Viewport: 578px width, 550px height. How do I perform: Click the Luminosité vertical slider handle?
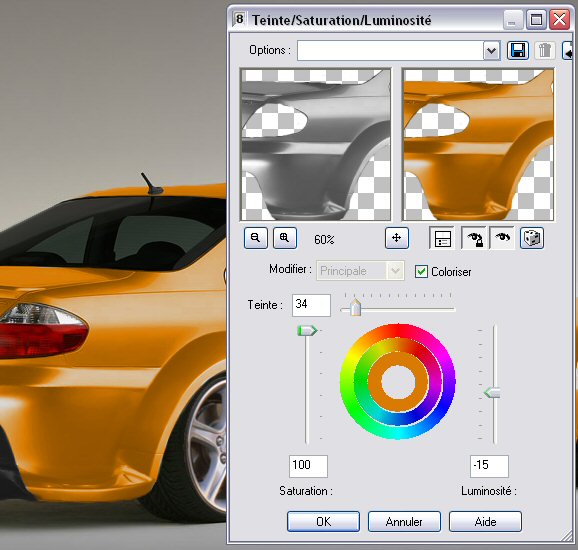click(x=492, y=393)
